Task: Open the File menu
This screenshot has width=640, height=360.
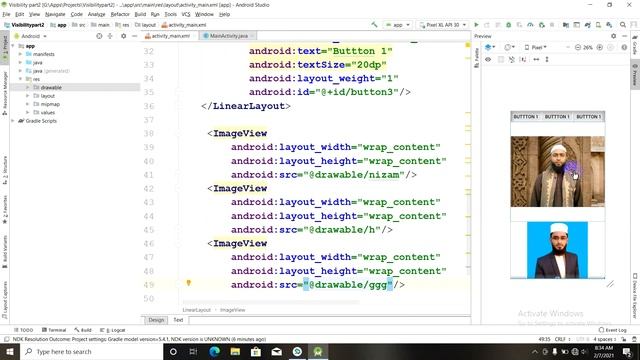Action: (x=6, y=14)
